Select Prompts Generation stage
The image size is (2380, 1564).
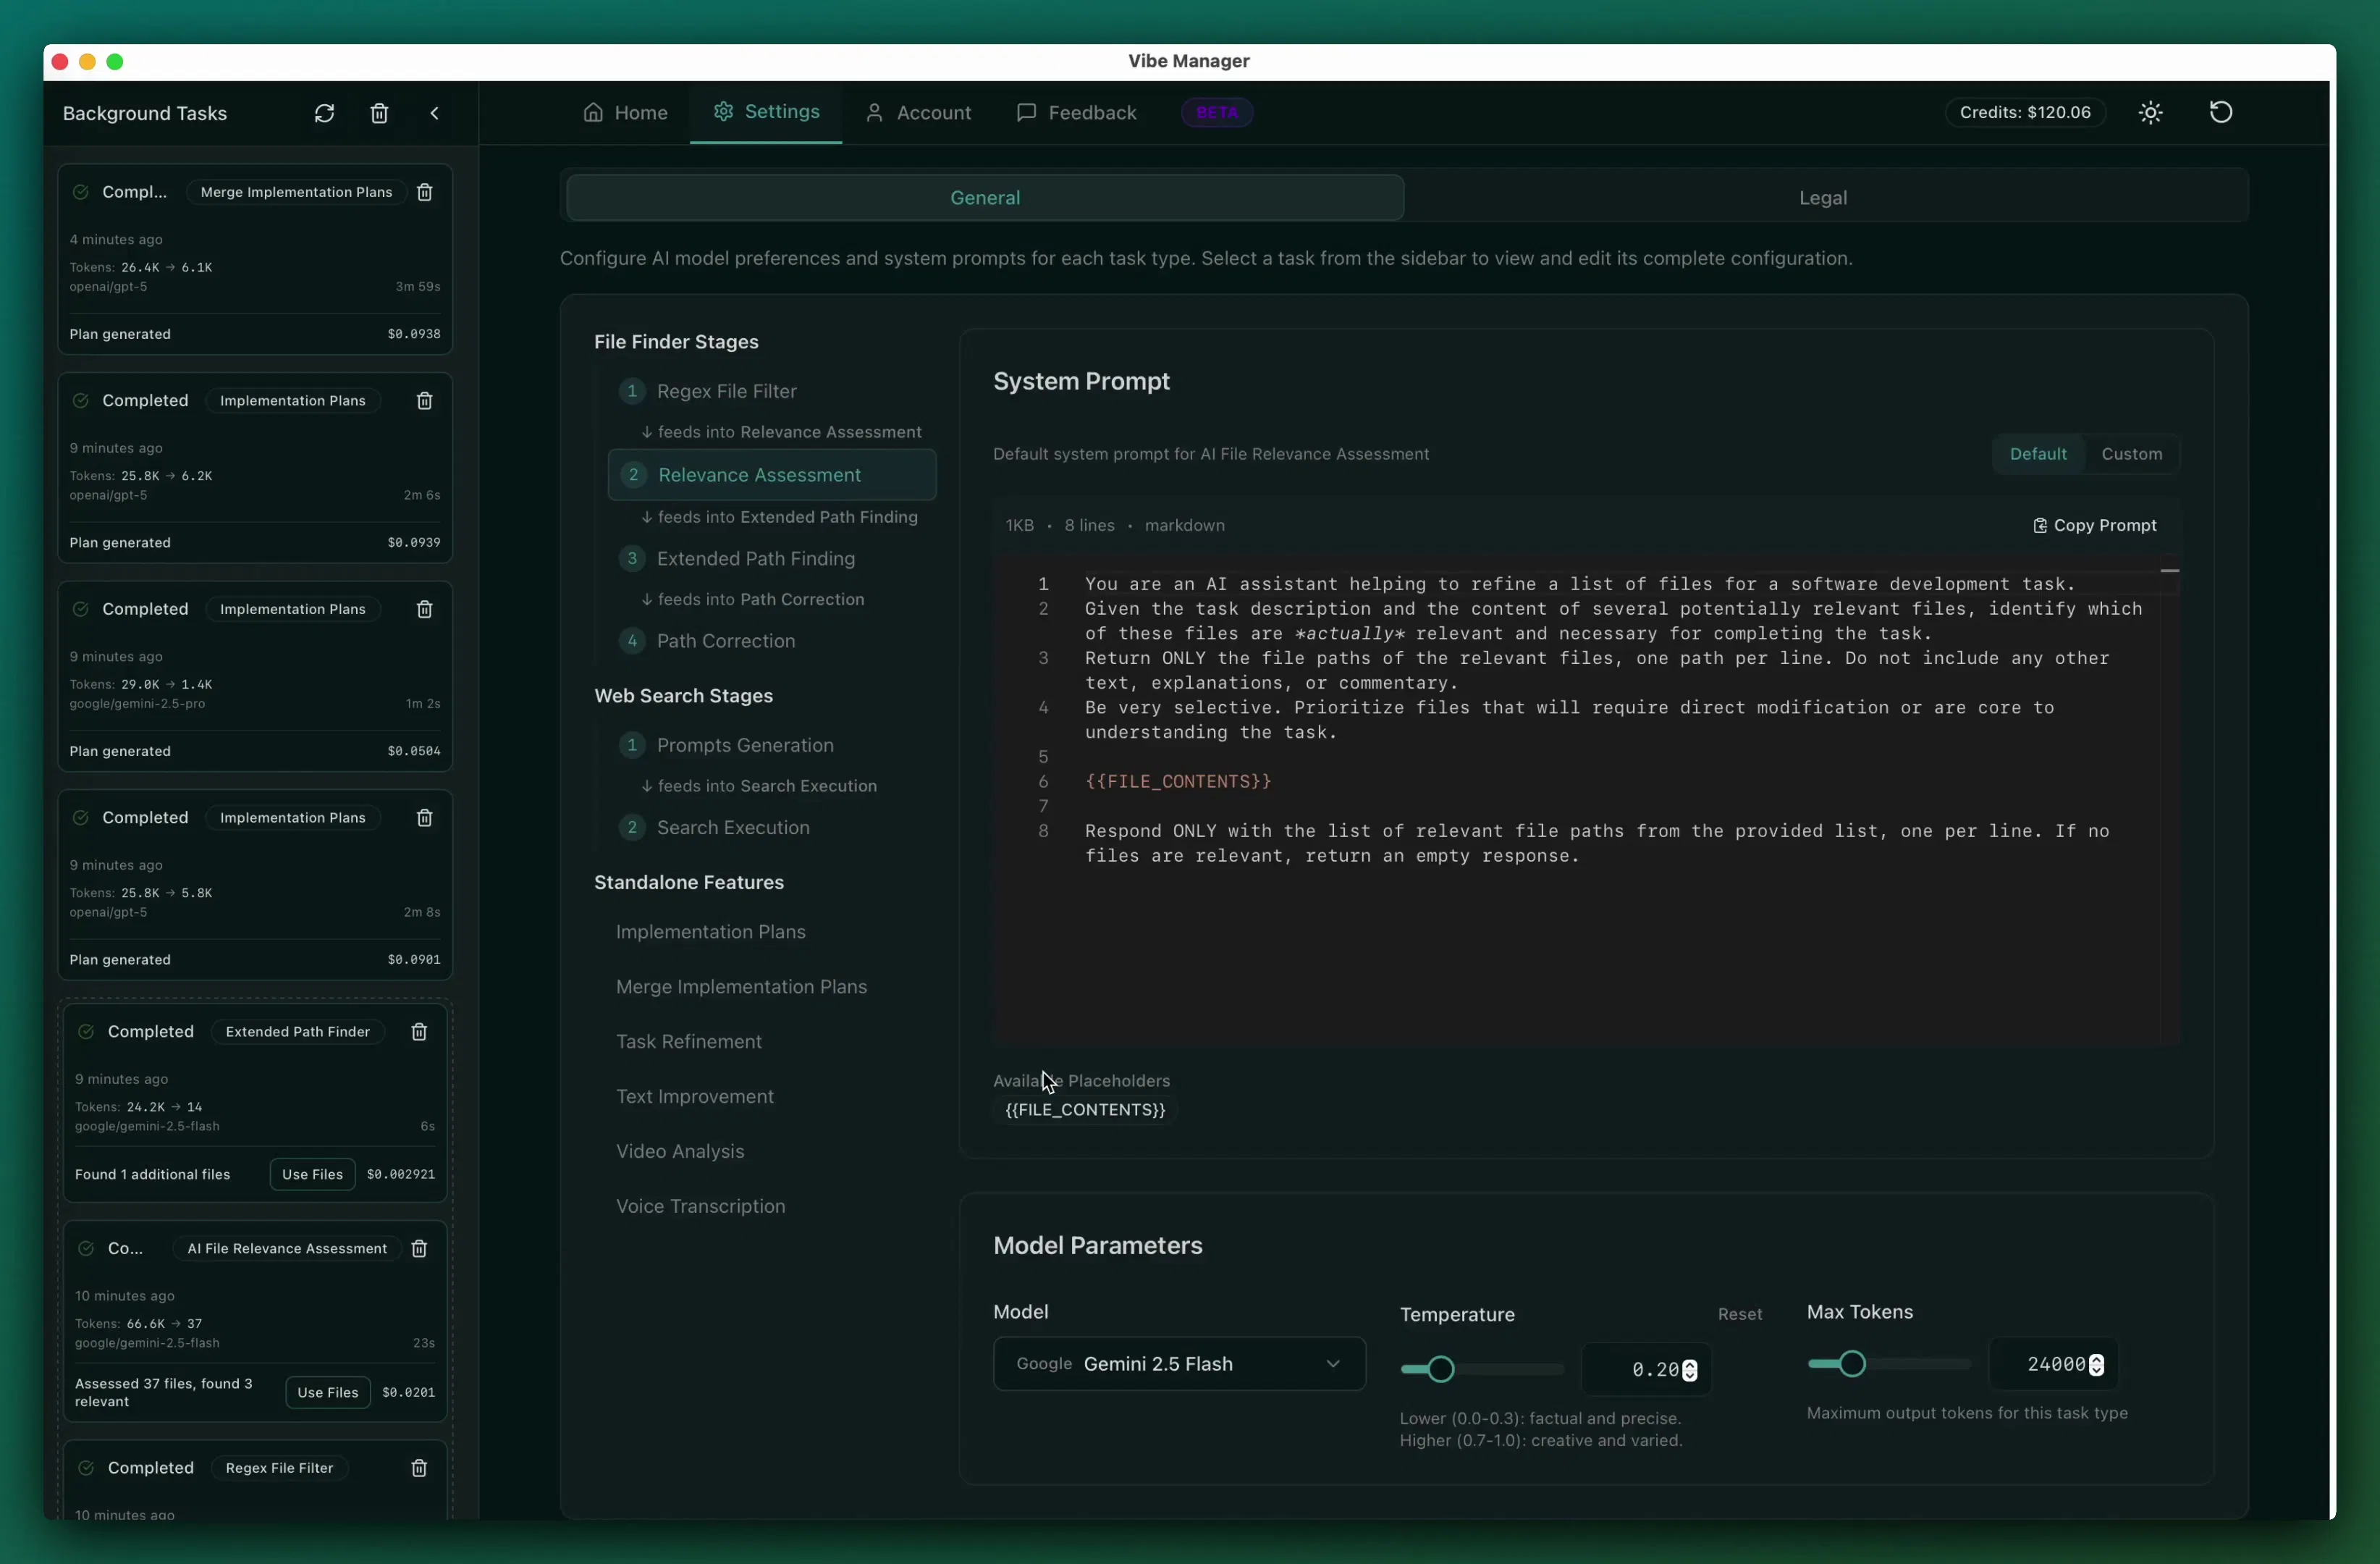coord(772,745)
